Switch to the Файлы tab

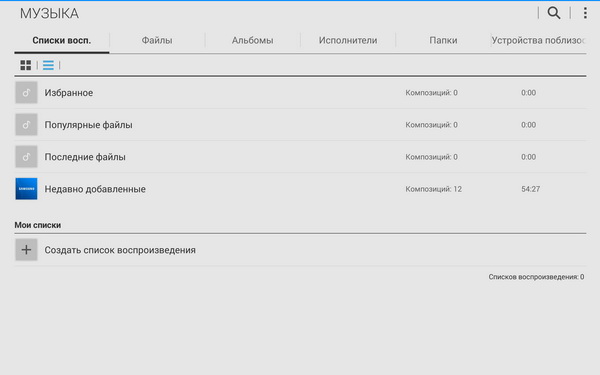157,41
